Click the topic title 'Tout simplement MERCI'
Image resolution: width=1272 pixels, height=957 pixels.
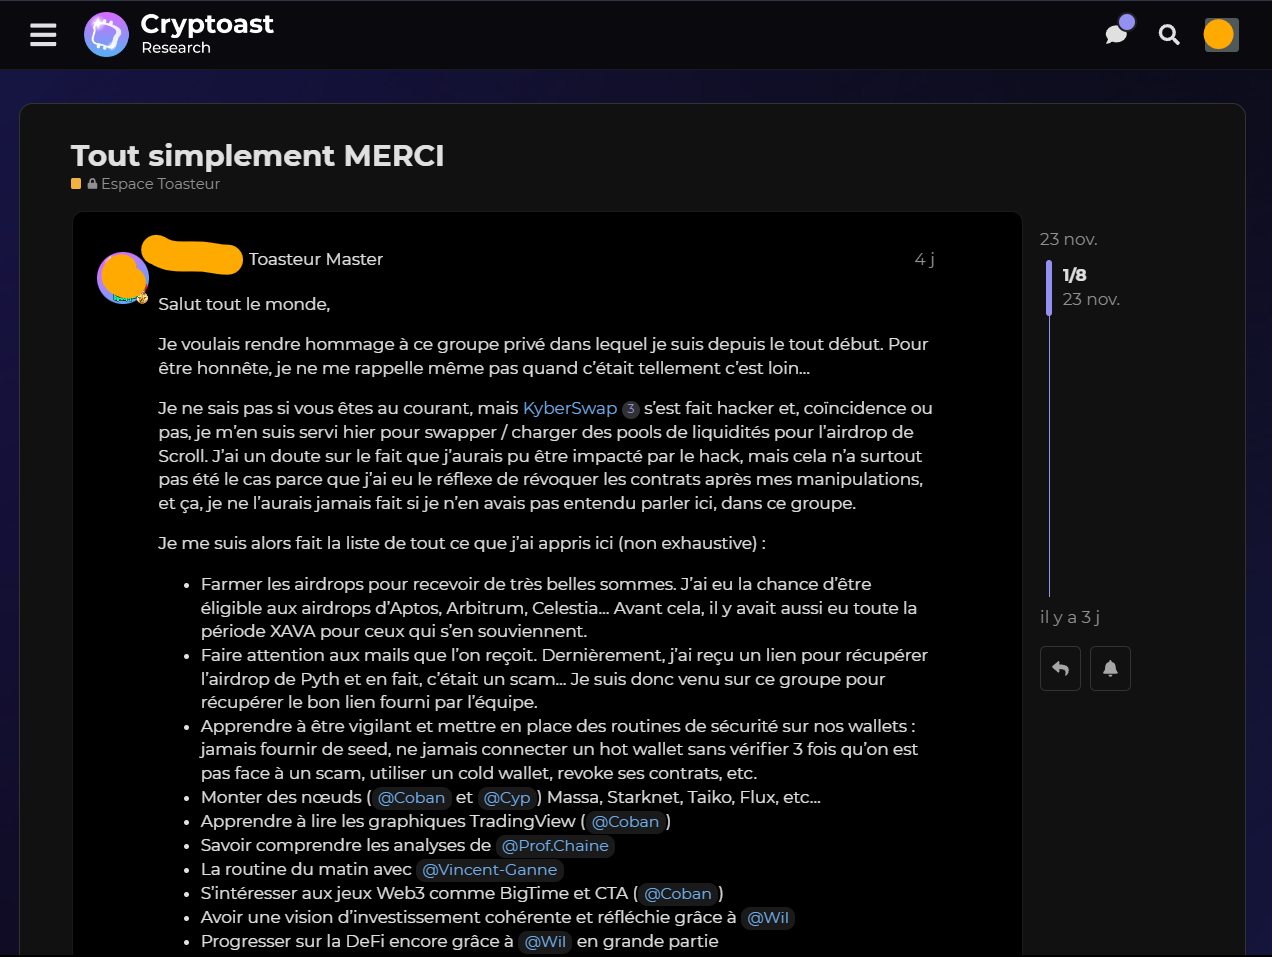tap(257, 156)
